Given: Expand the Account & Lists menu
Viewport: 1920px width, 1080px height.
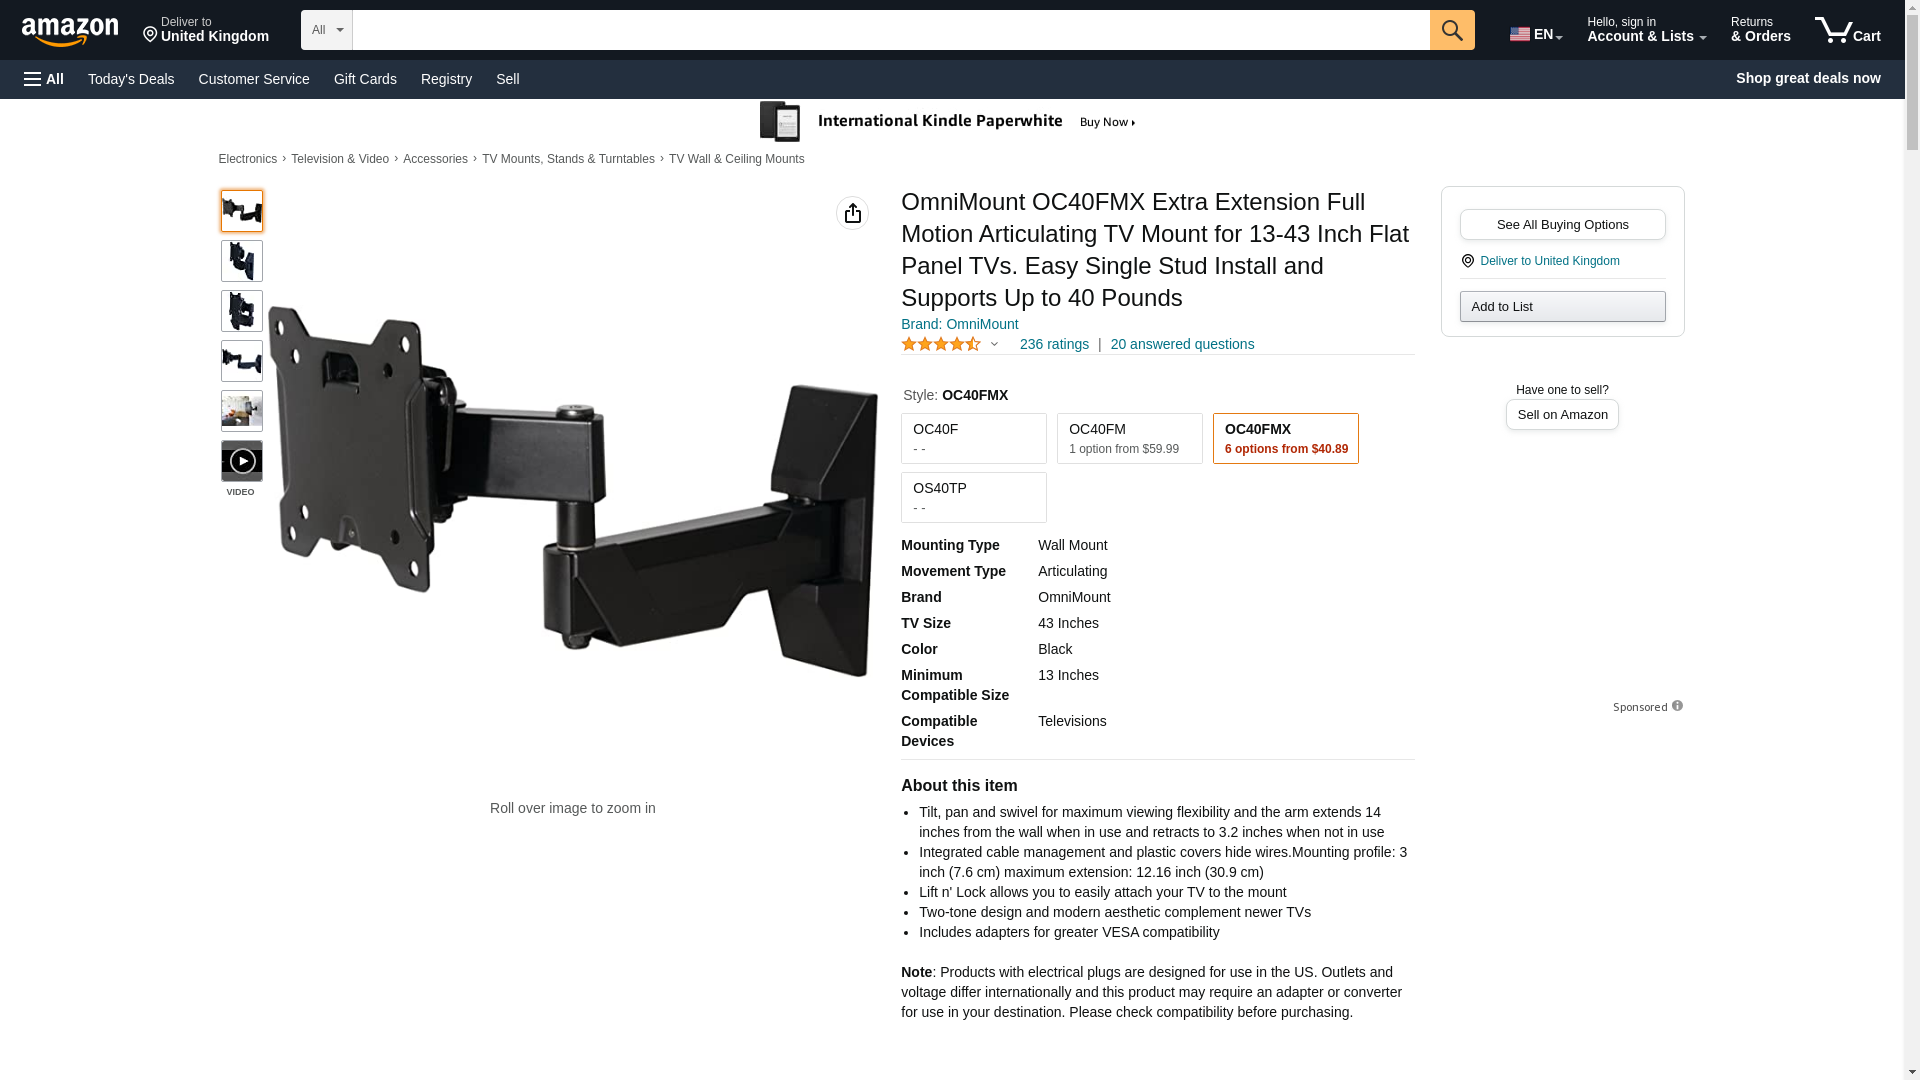Looking at the screenshot, I should click(x=1646, y=30).
